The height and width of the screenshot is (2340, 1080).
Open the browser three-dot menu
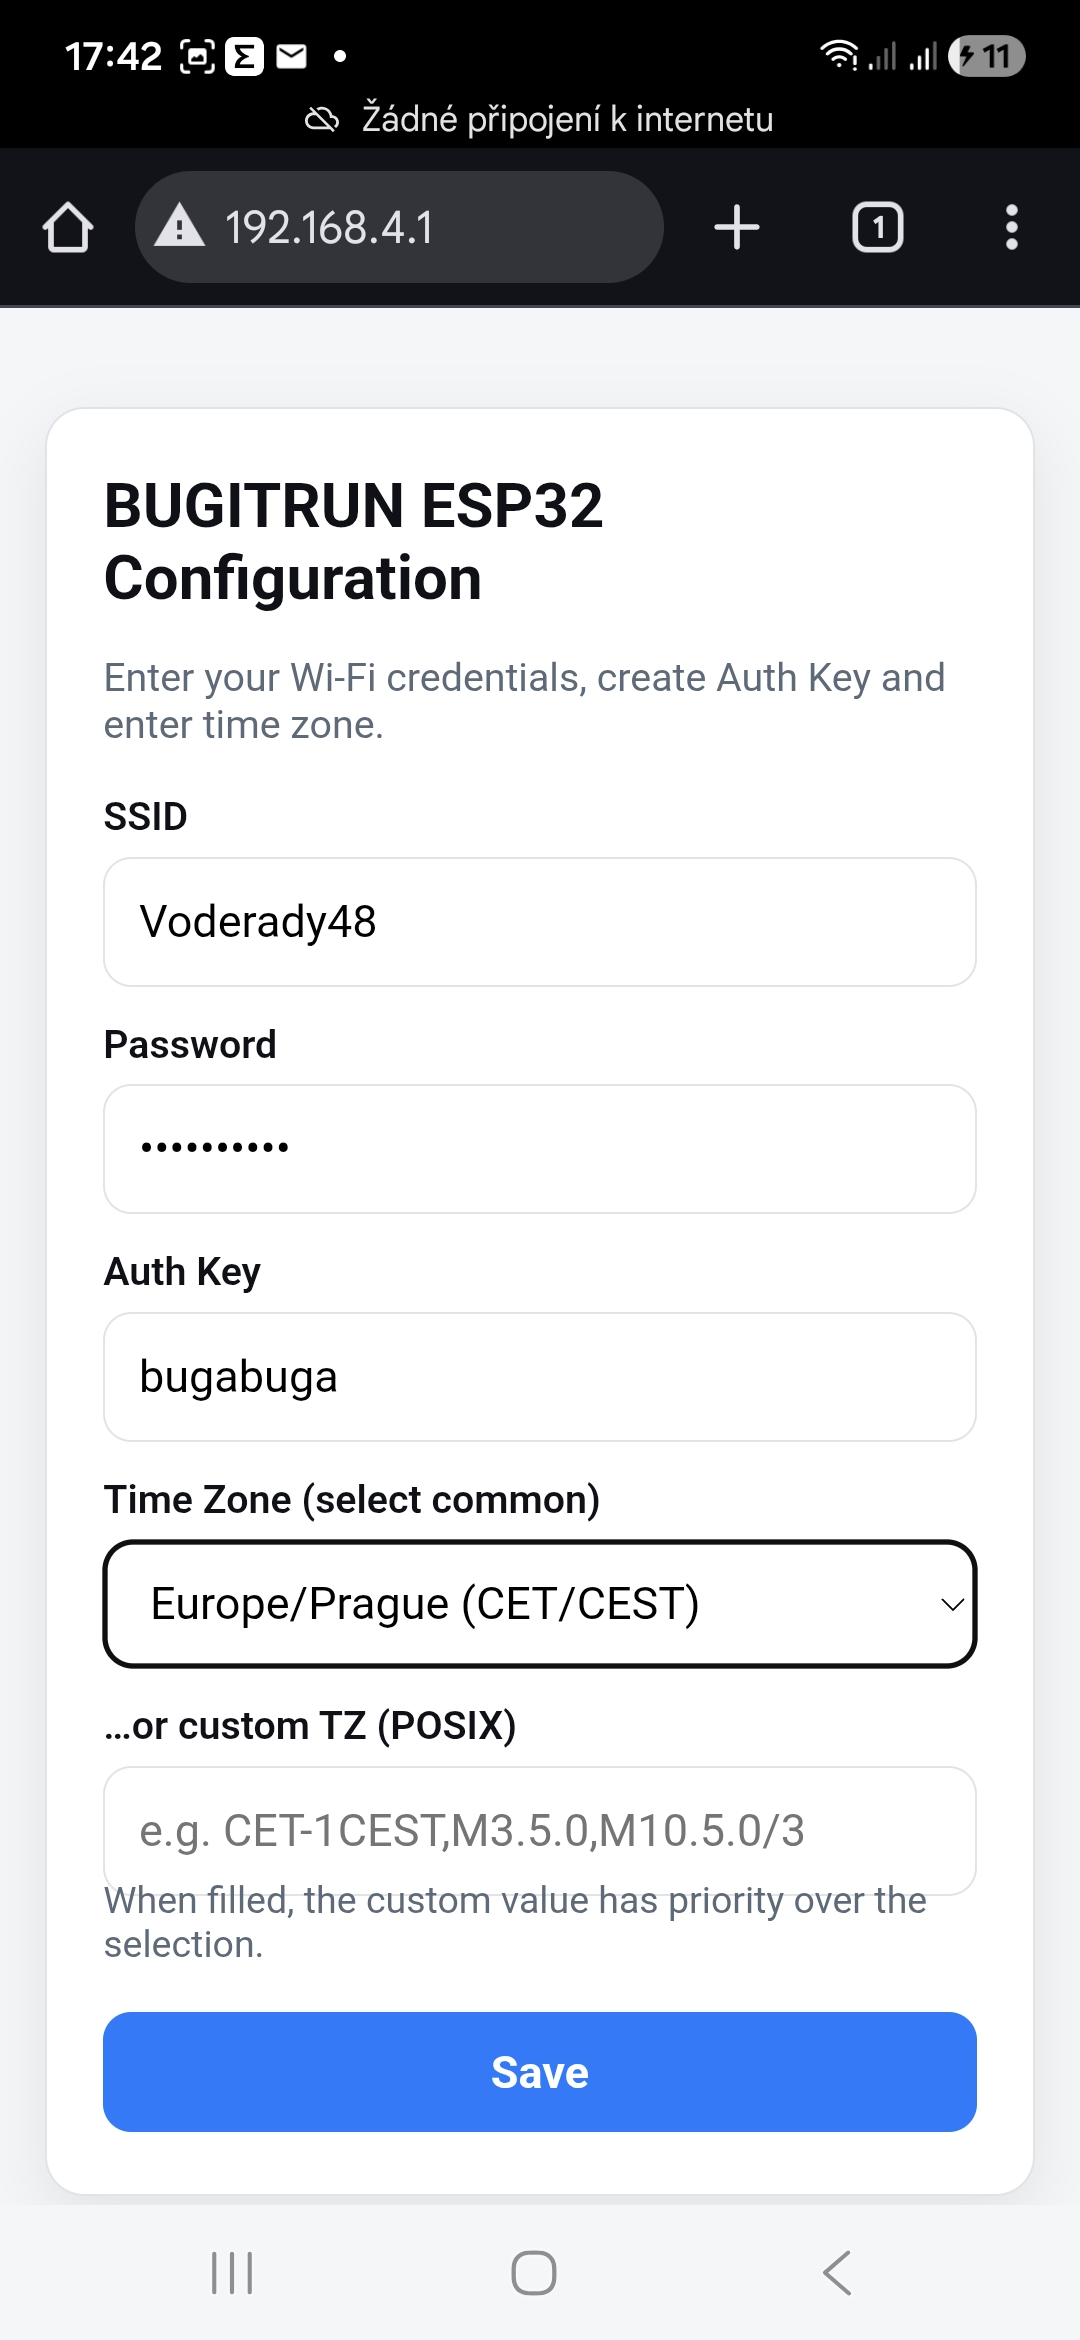(x=1012, y=227)
